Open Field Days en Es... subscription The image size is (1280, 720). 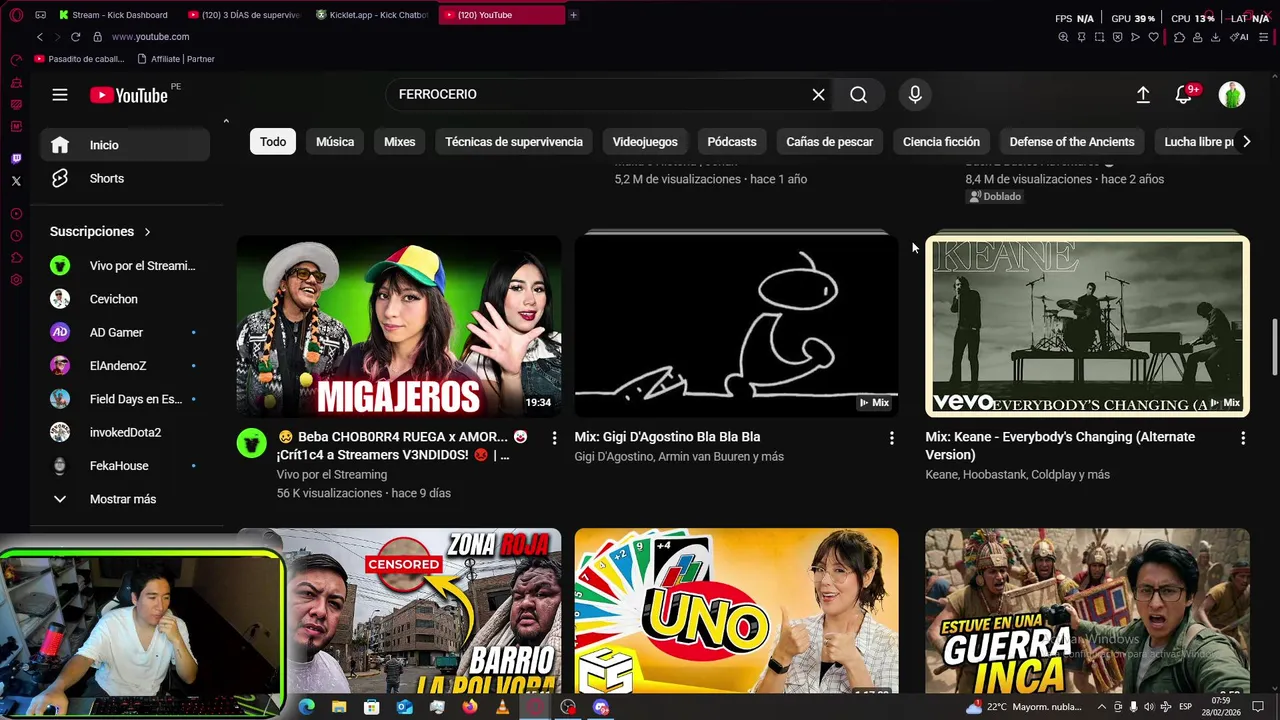click(125, 399)
